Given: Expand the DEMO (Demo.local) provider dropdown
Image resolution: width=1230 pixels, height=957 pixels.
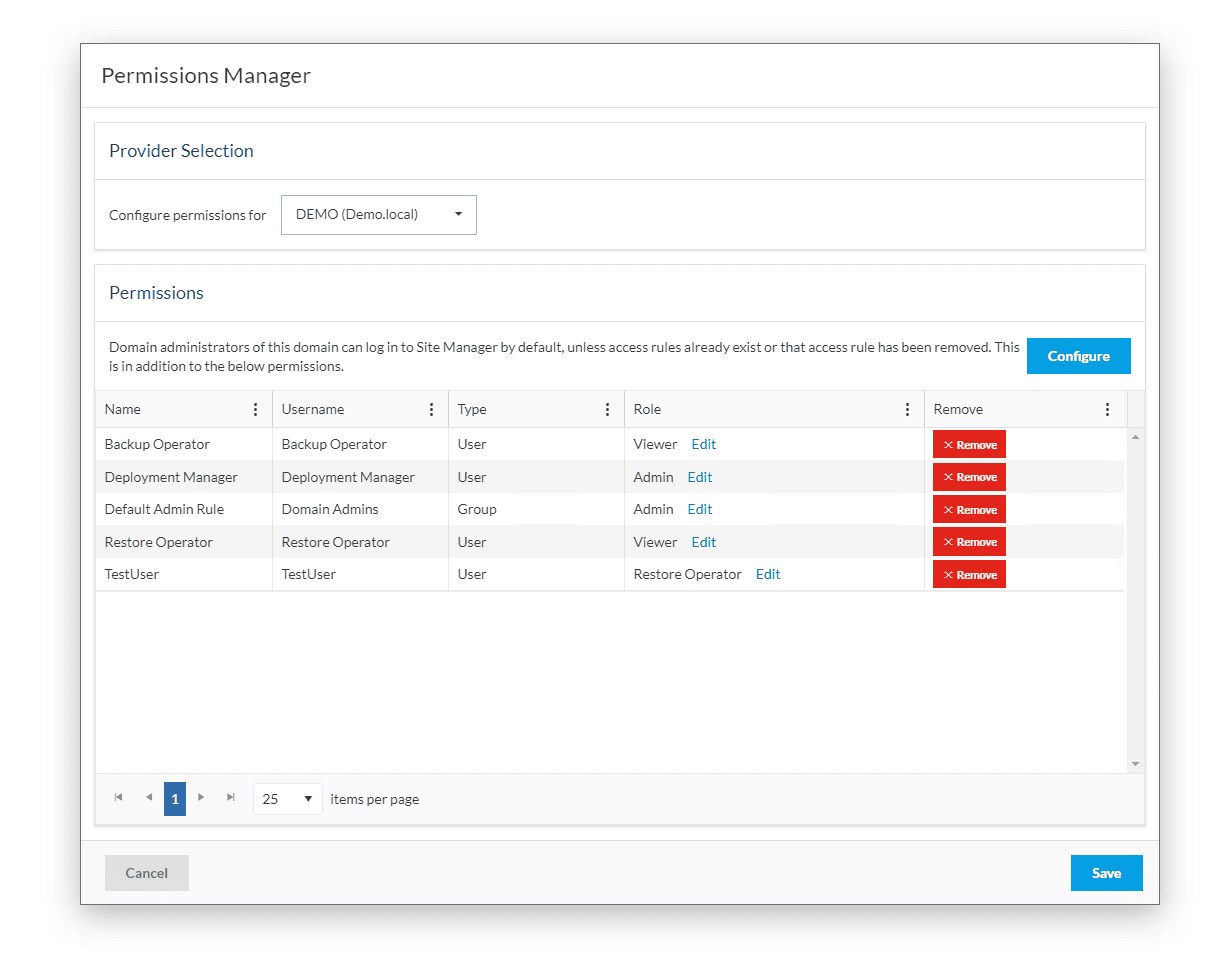Looking at the screenshot, I should 378,215.
